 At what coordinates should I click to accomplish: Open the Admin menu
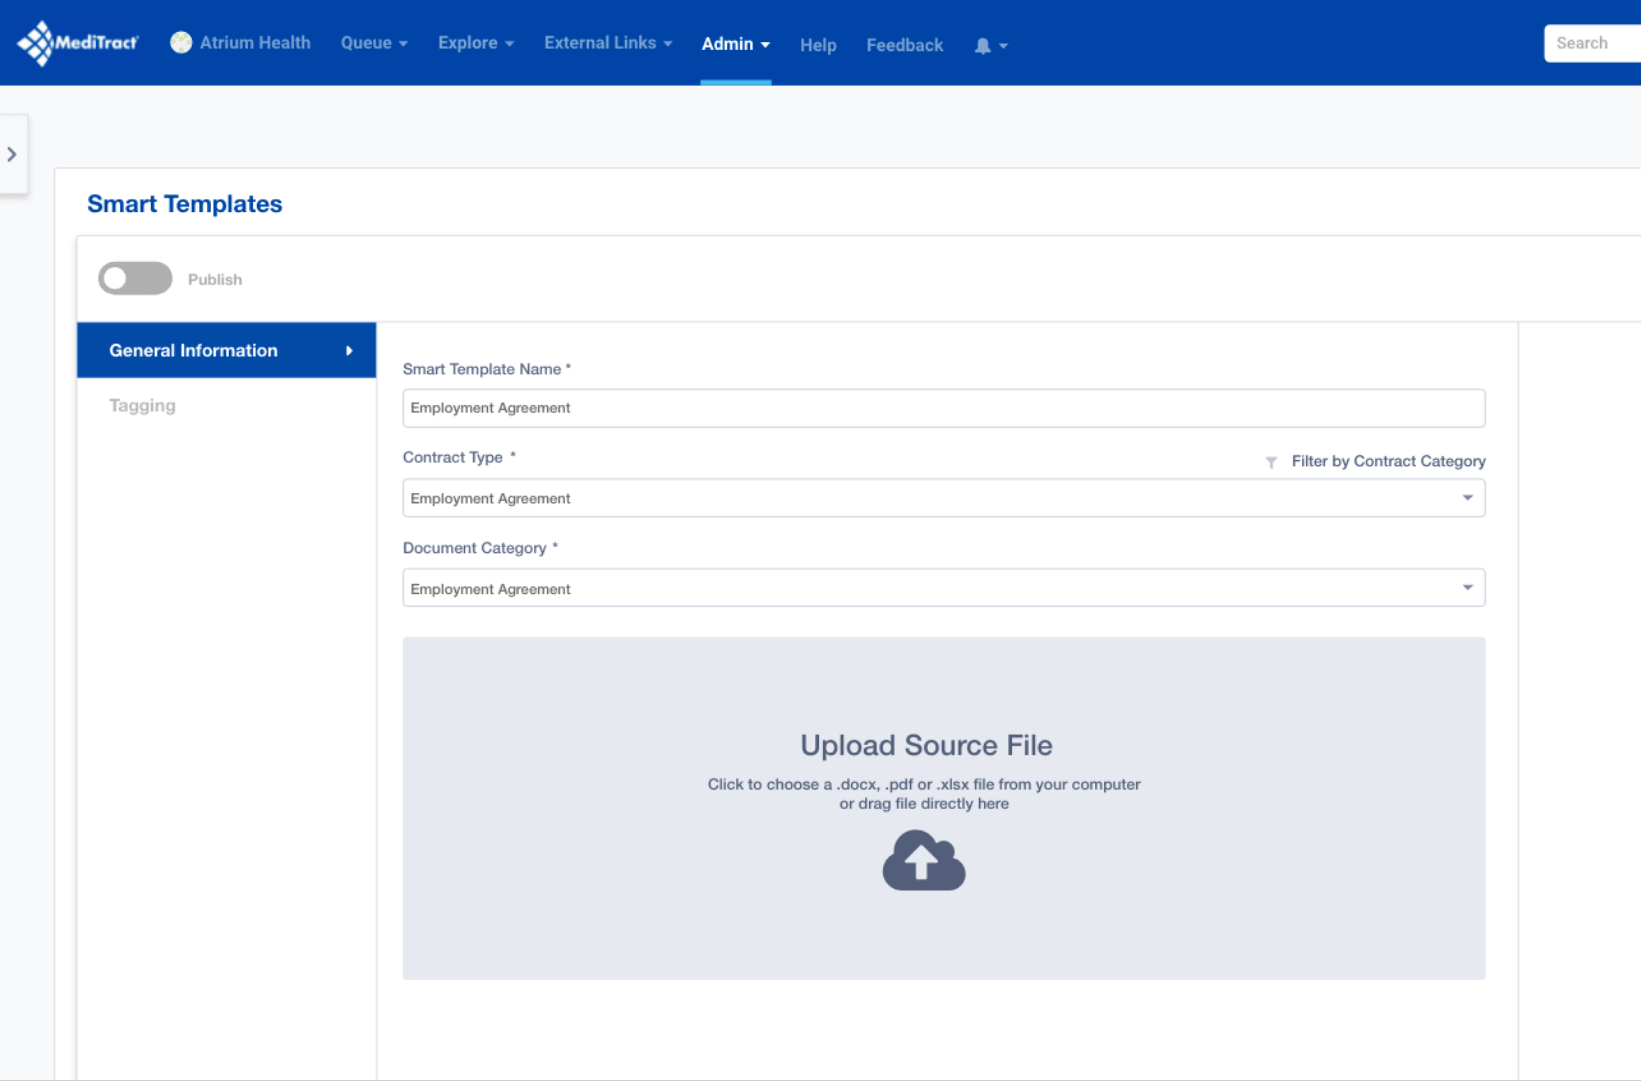[735, 43]
